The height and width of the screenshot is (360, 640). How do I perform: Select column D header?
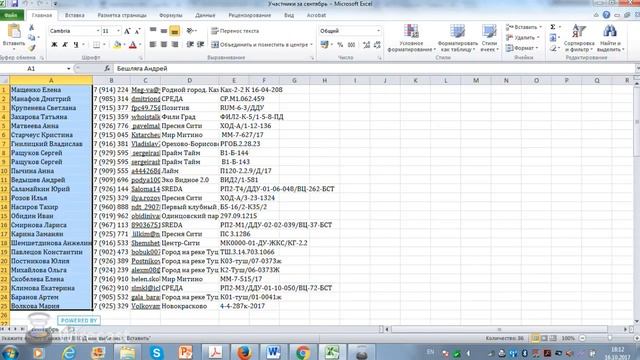189,81
